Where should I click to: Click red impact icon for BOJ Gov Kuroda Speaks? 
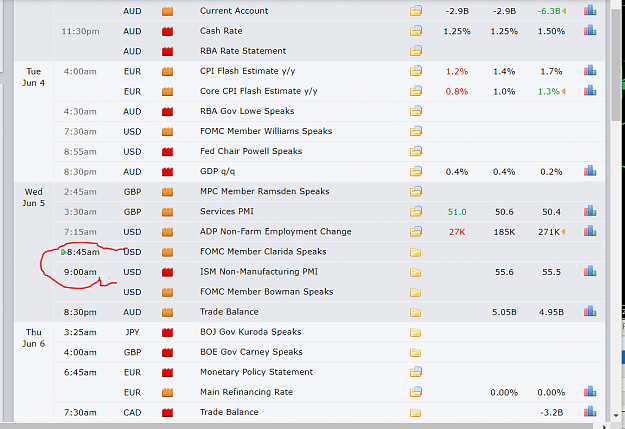pos(167,332)
